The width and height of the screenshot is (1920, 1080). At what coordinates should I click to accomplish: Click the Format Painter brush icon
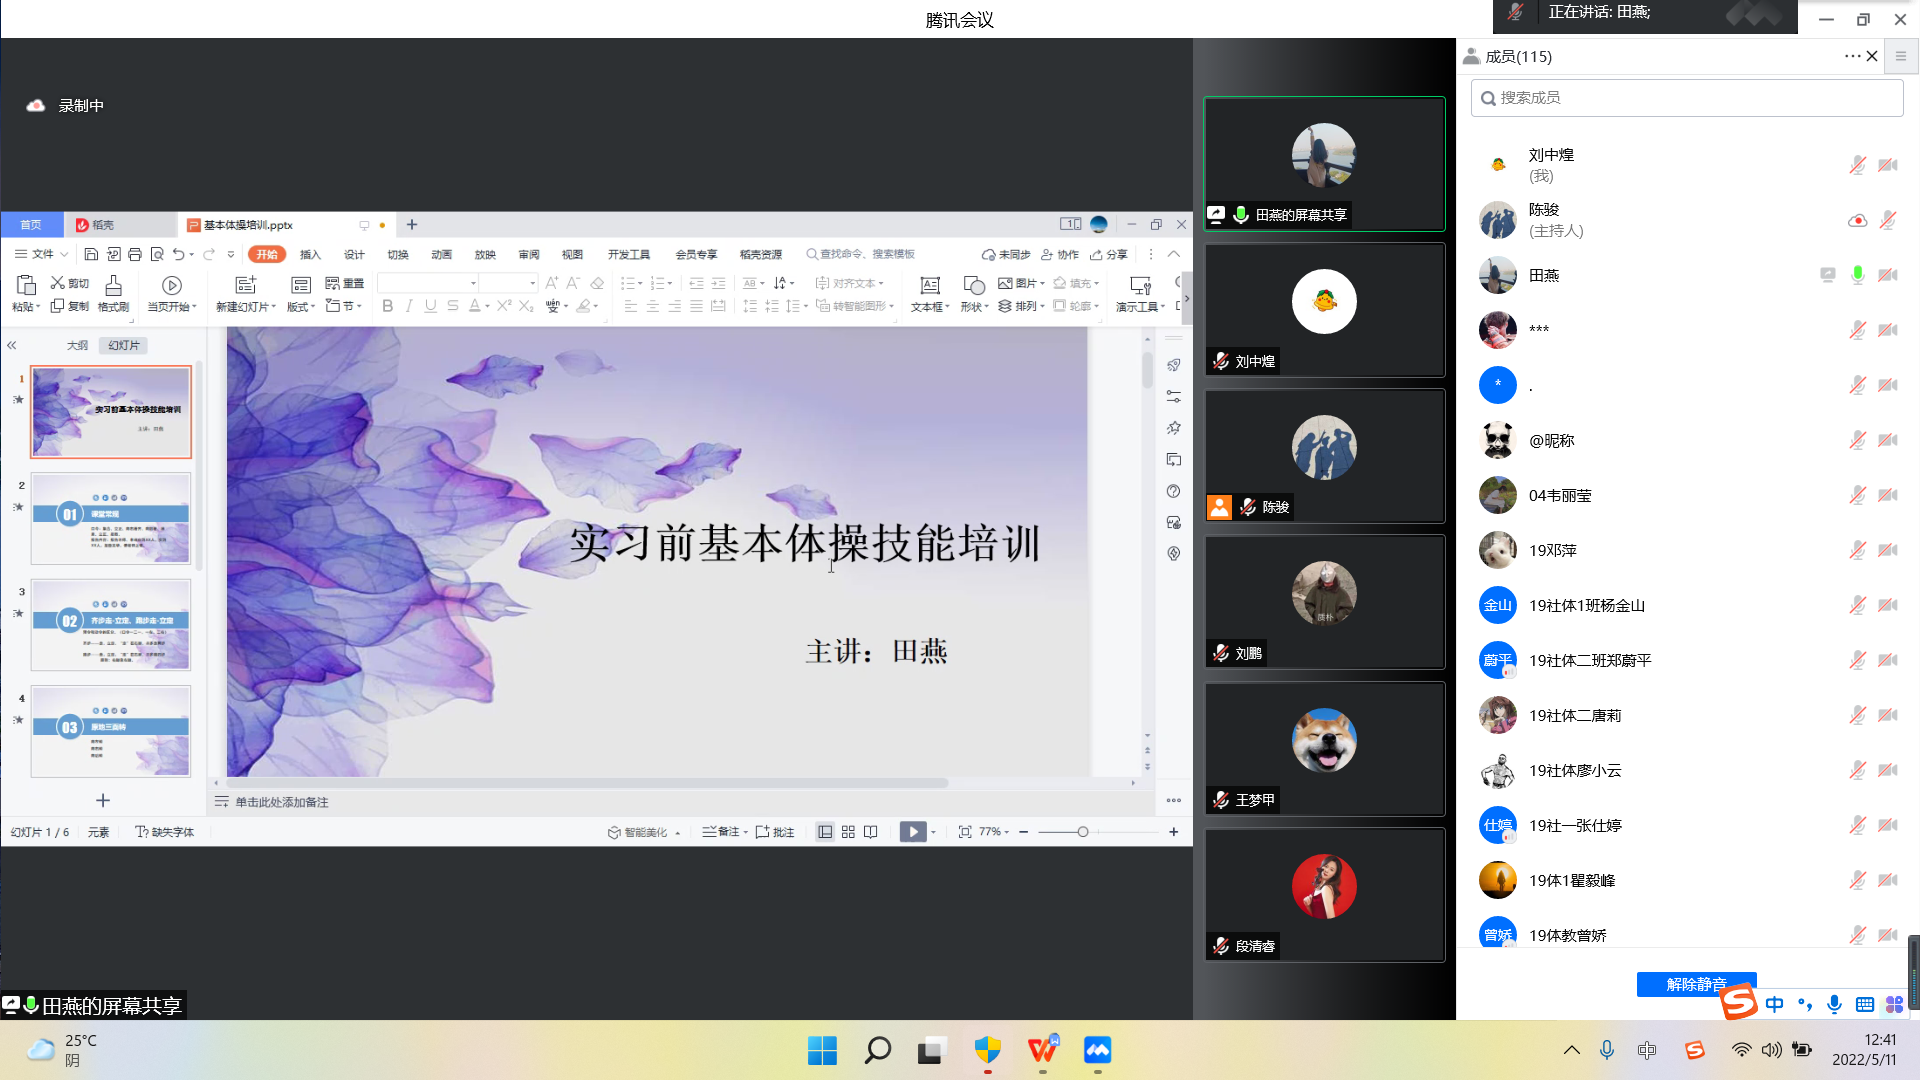114,285
